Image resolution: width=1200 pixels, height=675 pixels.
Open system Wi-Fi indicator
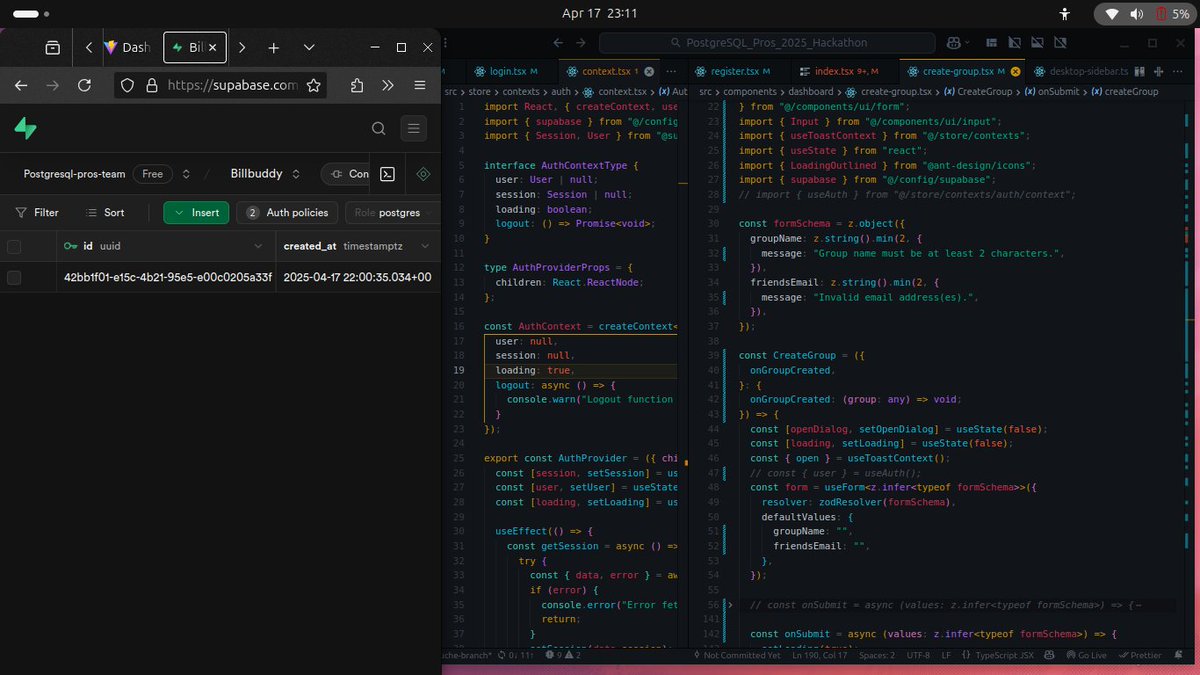1110,14
